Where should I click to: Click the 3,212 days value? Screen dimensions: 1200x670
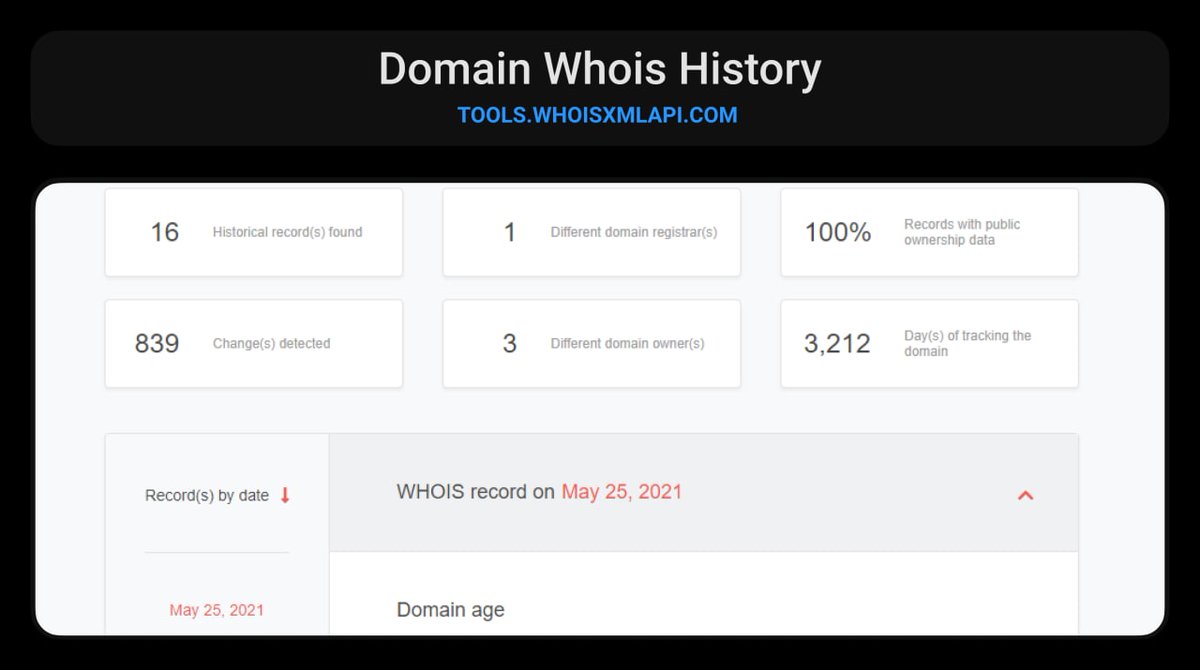(837, 344)
